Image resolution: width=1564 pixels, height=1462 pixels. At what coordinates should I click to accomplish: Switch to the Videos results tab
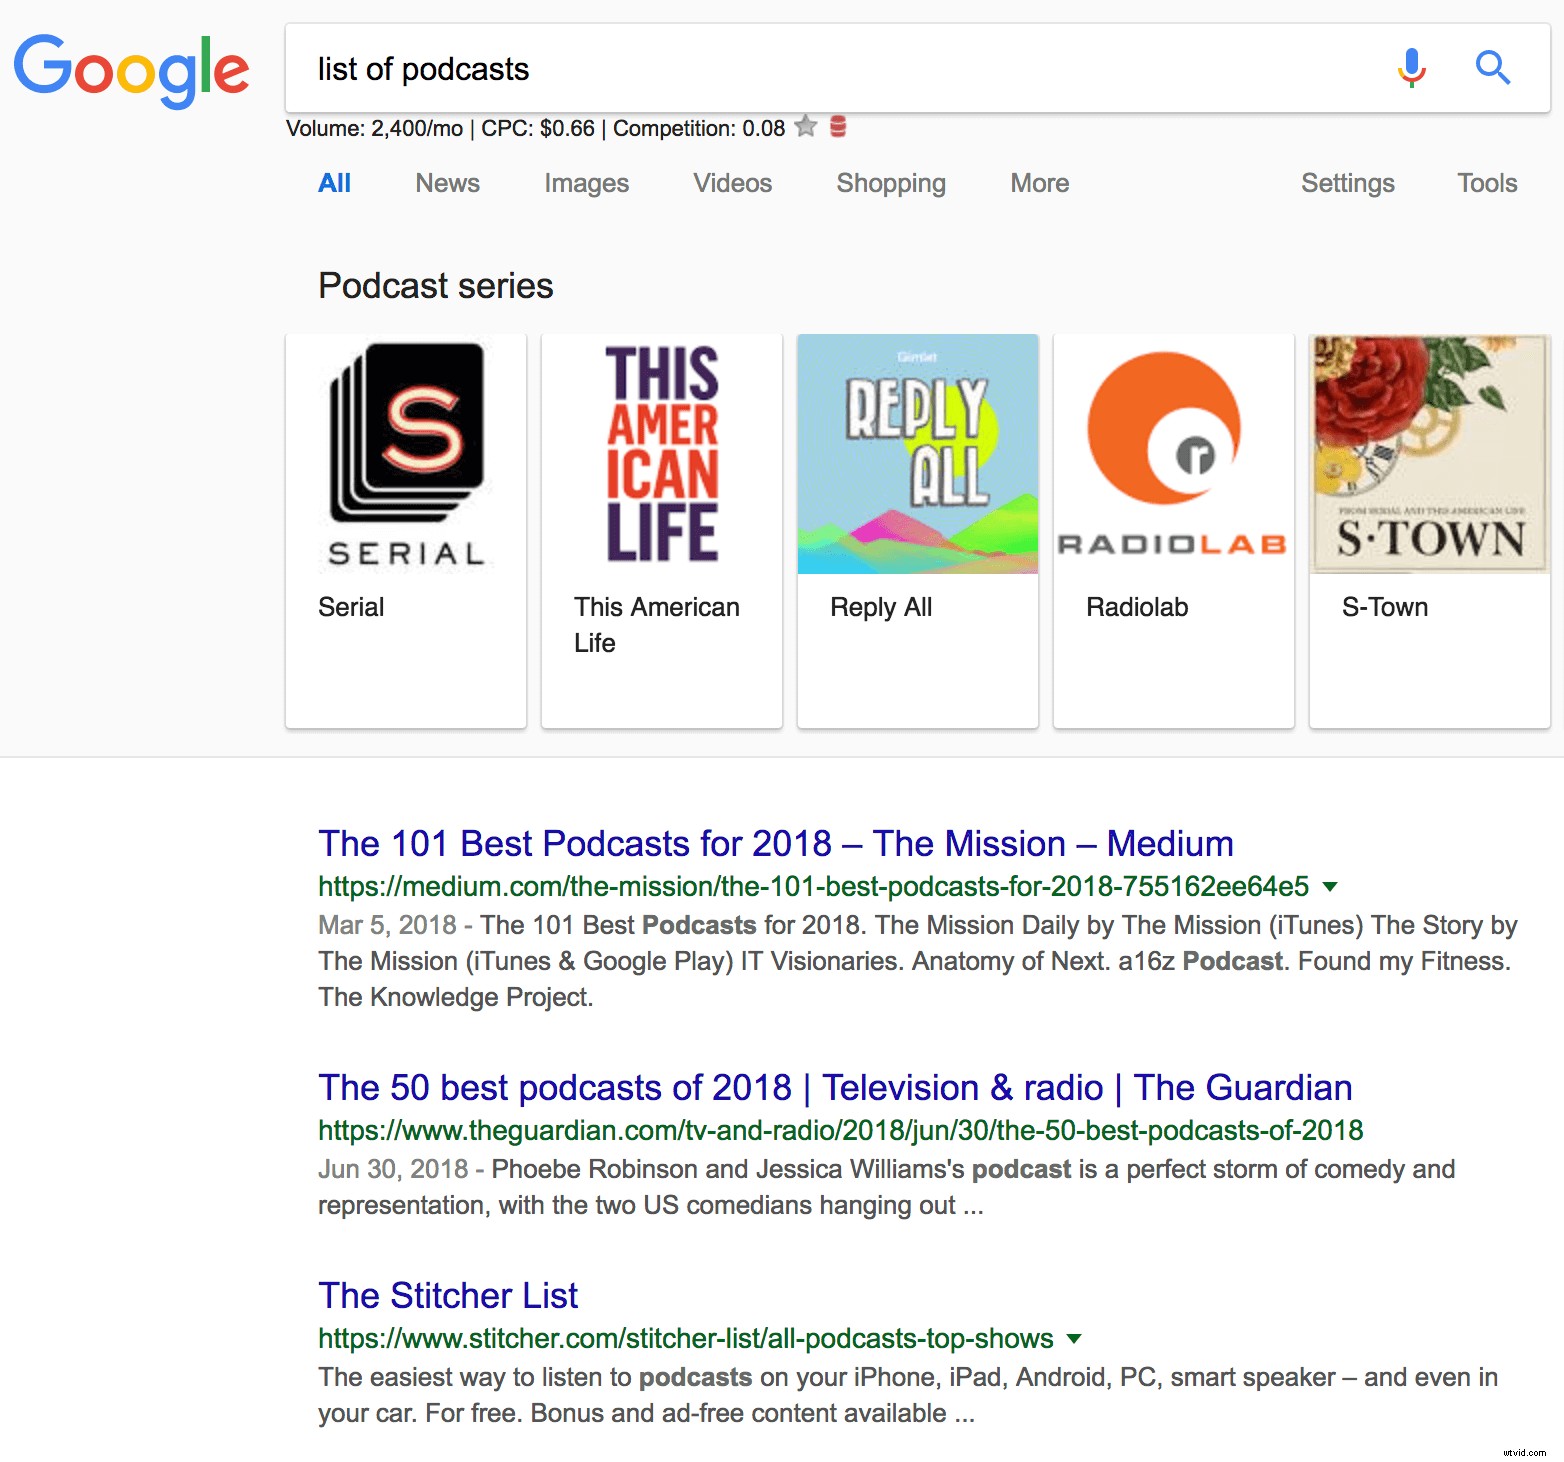(732, 183)
